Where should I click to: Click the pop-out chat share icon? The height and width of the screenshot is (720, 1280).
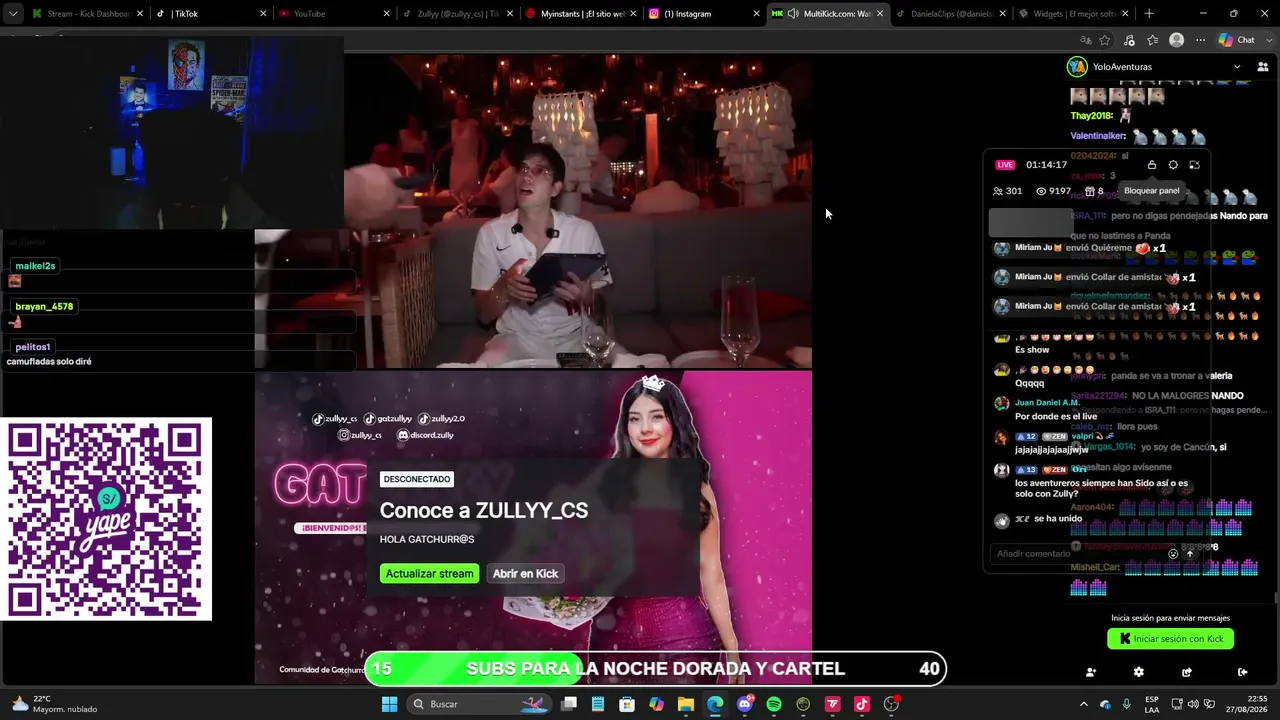coord(1187,672)
